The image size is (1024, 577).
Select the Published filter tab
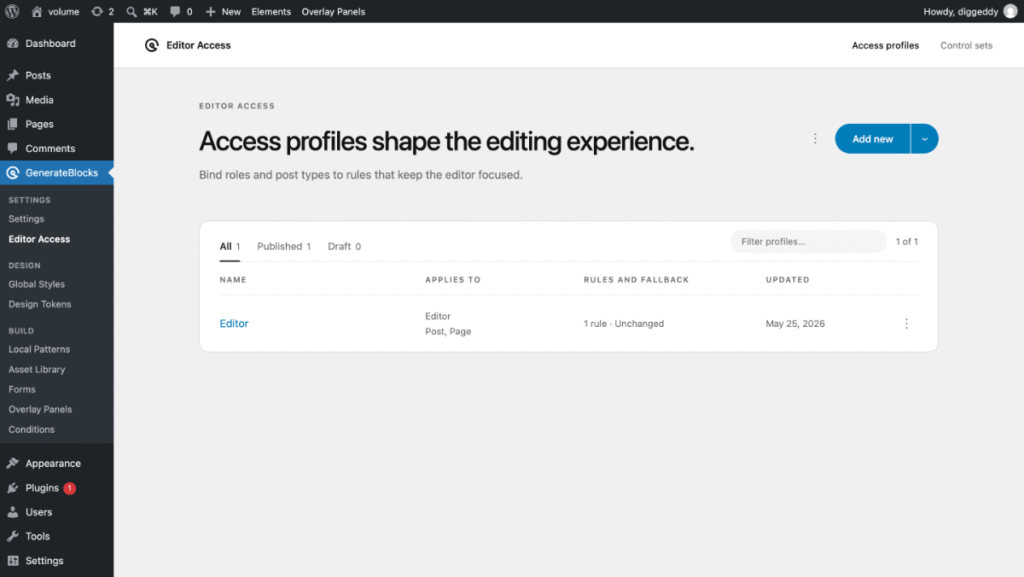[x=283, y=246]
